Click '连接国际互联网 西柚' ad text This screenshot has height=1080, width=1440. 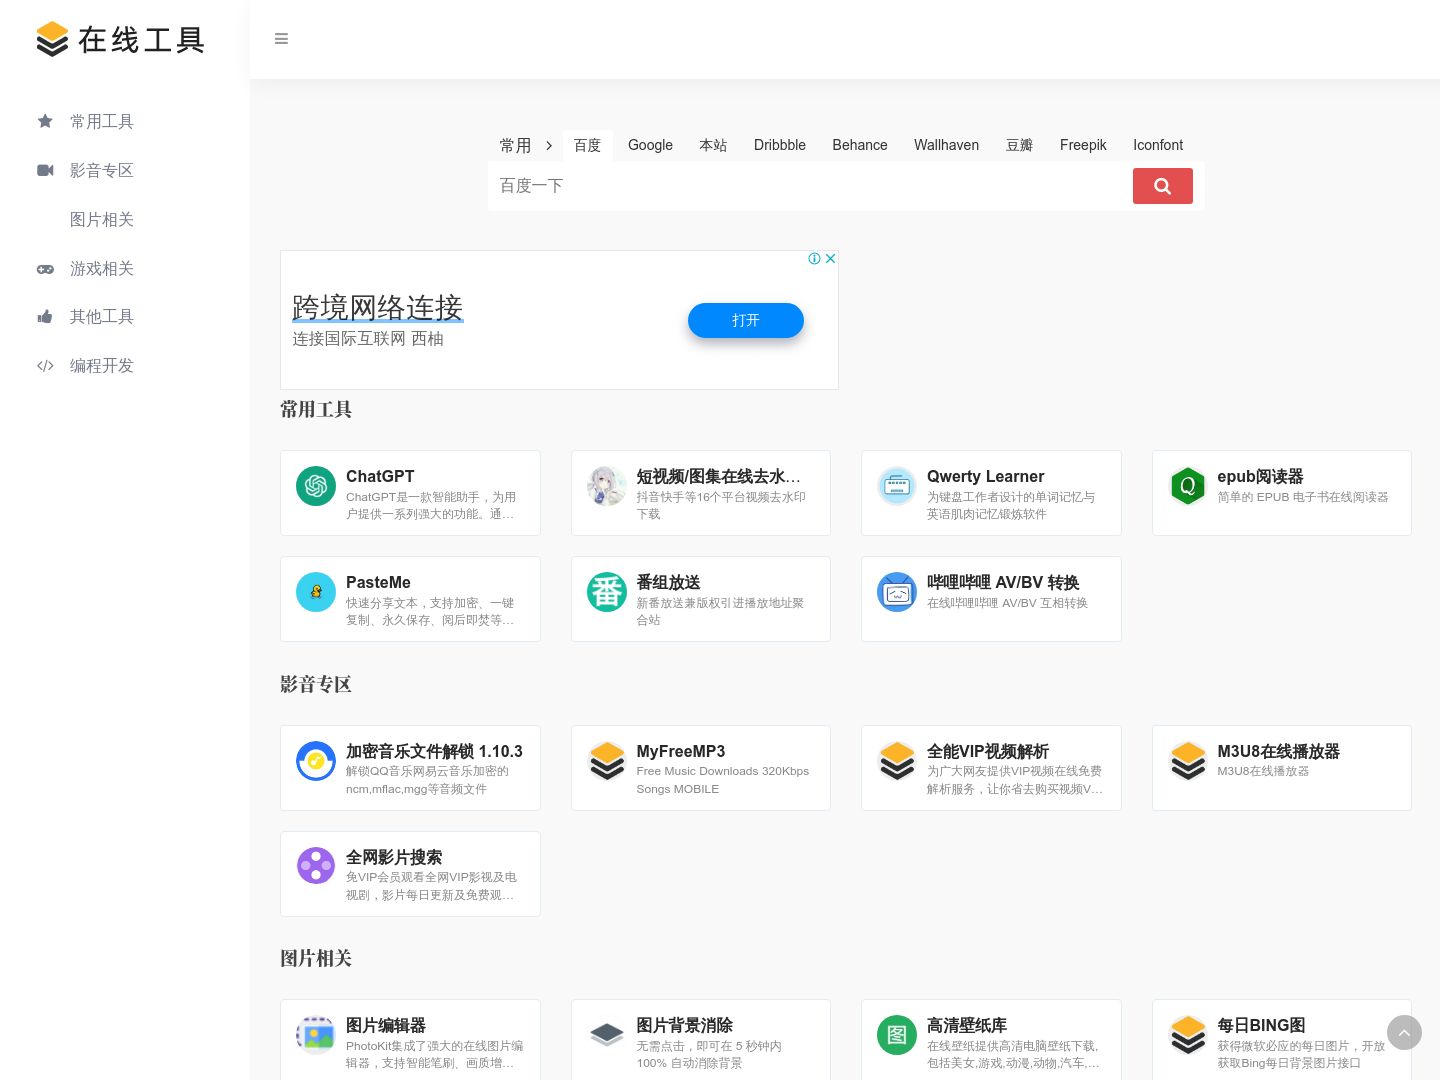tap(368, 339)
